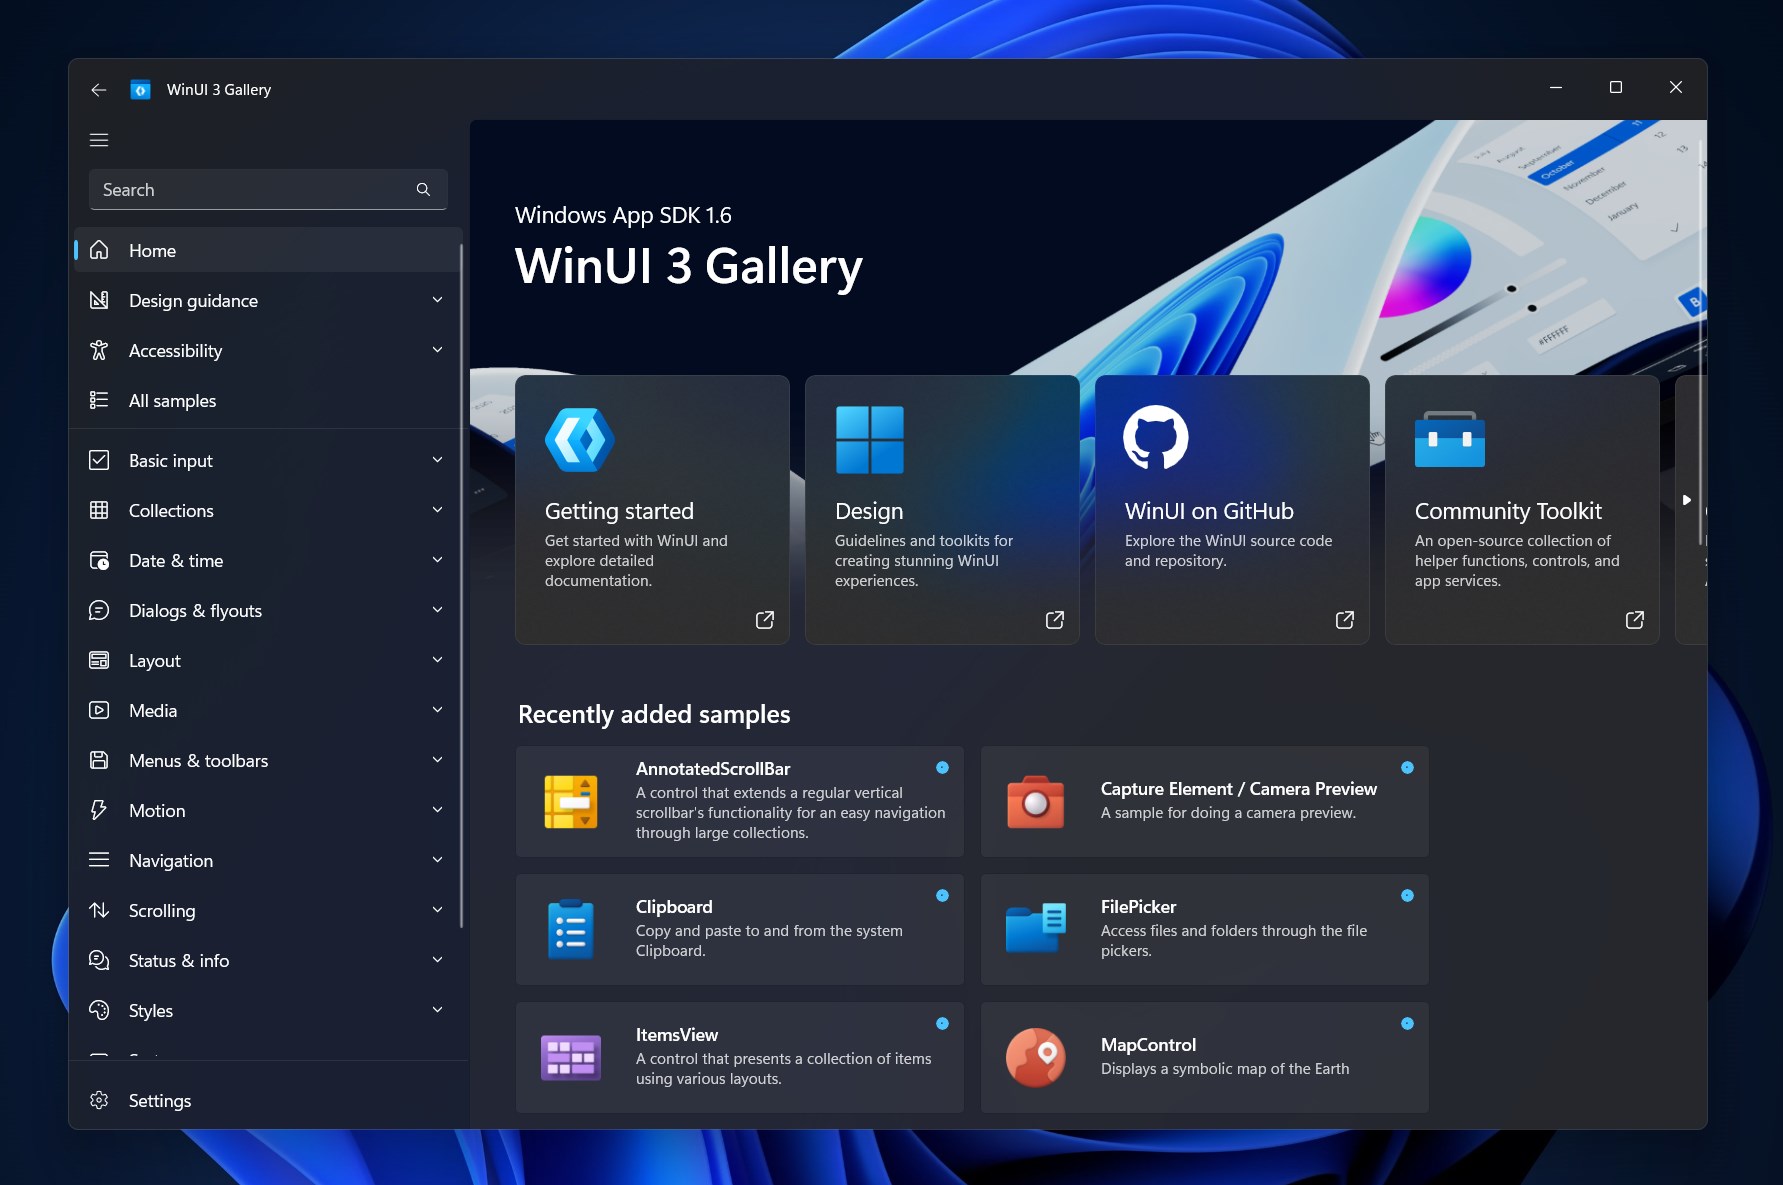Viewport: 1783px width, 1185px height.
Task: Click the Settings gear icon
Action: (99, 1100)
